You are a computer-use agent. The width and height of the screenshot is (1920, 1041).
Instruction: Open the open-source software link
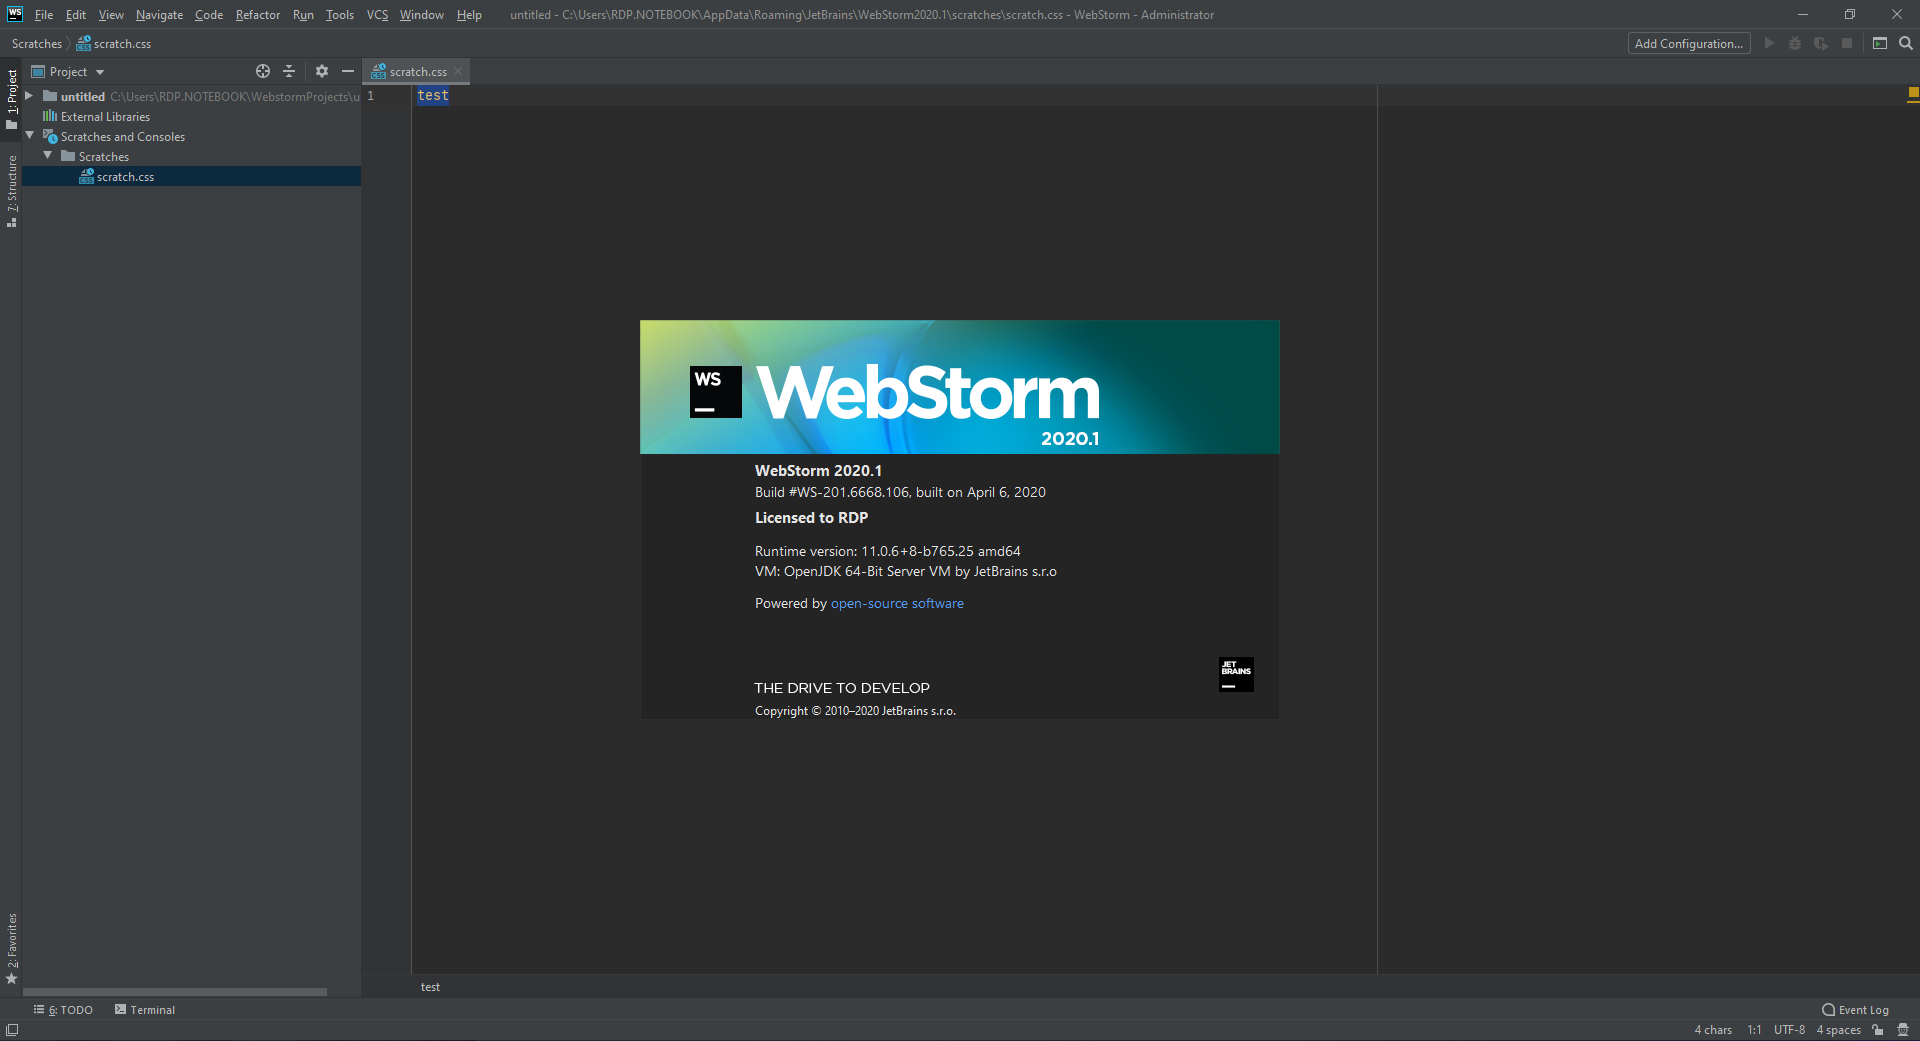pyautogui.click(x=897, y=603)
